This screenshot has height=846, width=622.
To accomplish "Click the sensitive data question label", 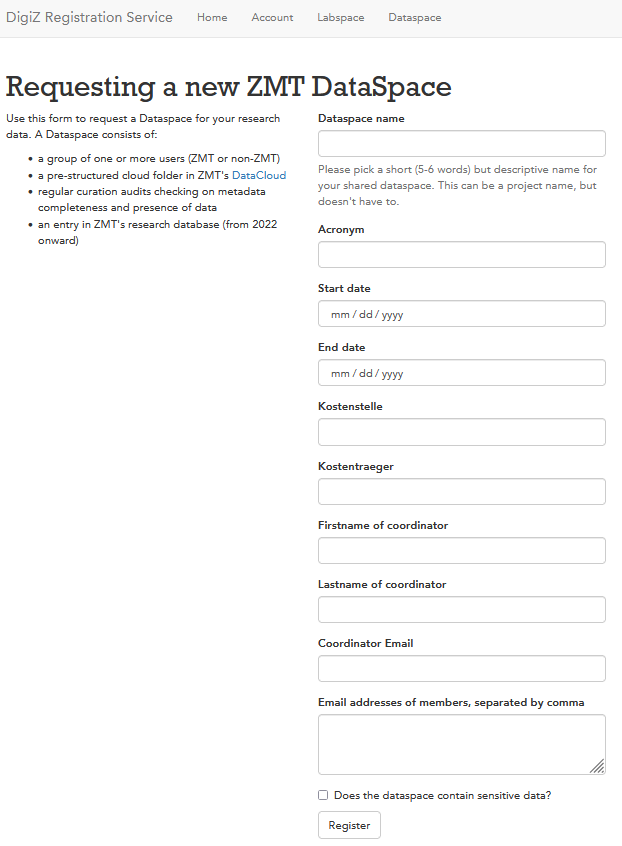I will (442, 795).
